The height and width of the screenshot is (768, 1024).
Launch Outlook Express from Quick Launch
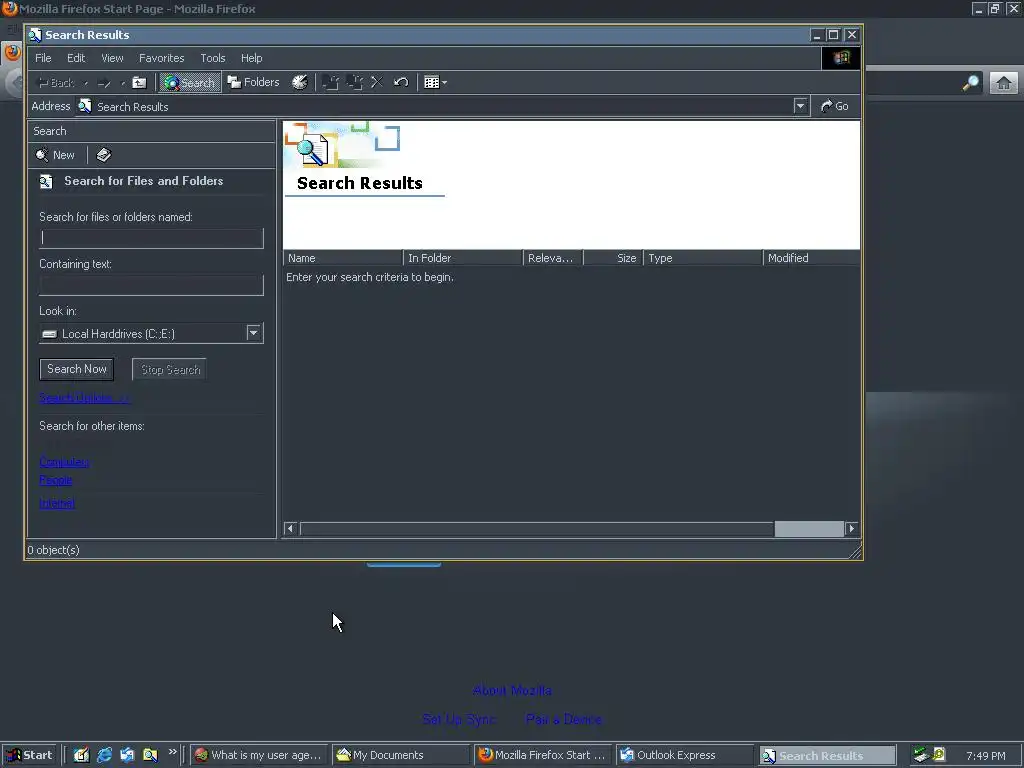[x=127, y=755]
